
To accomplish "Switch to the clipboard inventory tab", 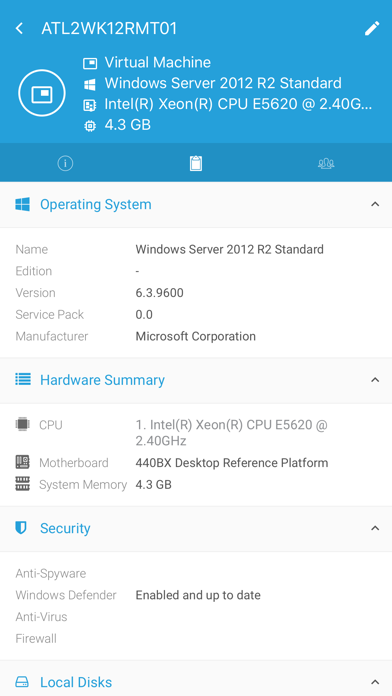I will (196, 163).
